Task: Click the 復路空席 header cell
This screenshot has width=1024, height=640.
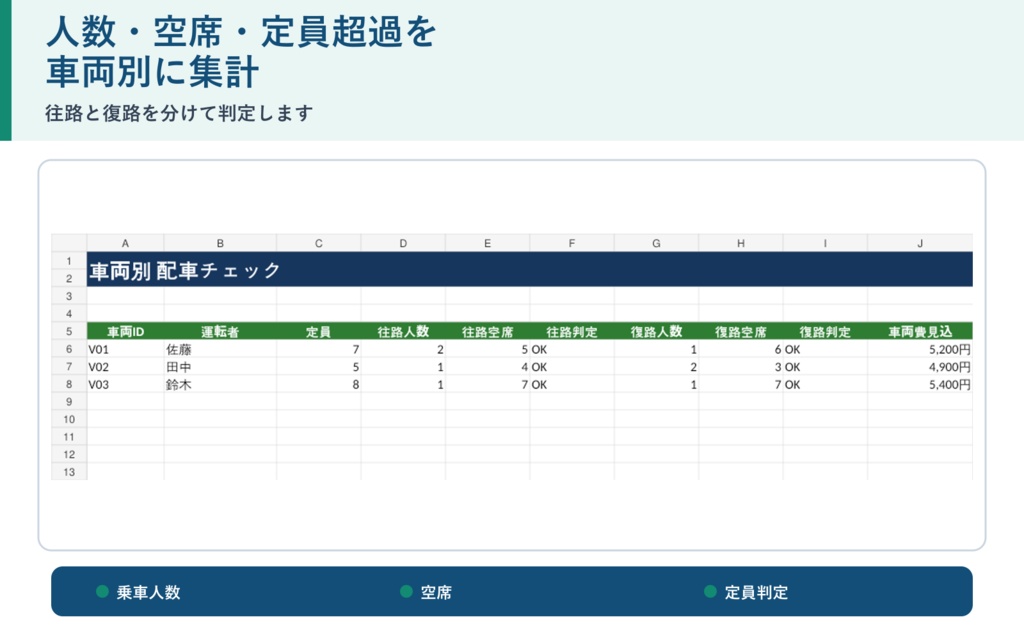Action: pyautogui.click(x=741, y=331)
